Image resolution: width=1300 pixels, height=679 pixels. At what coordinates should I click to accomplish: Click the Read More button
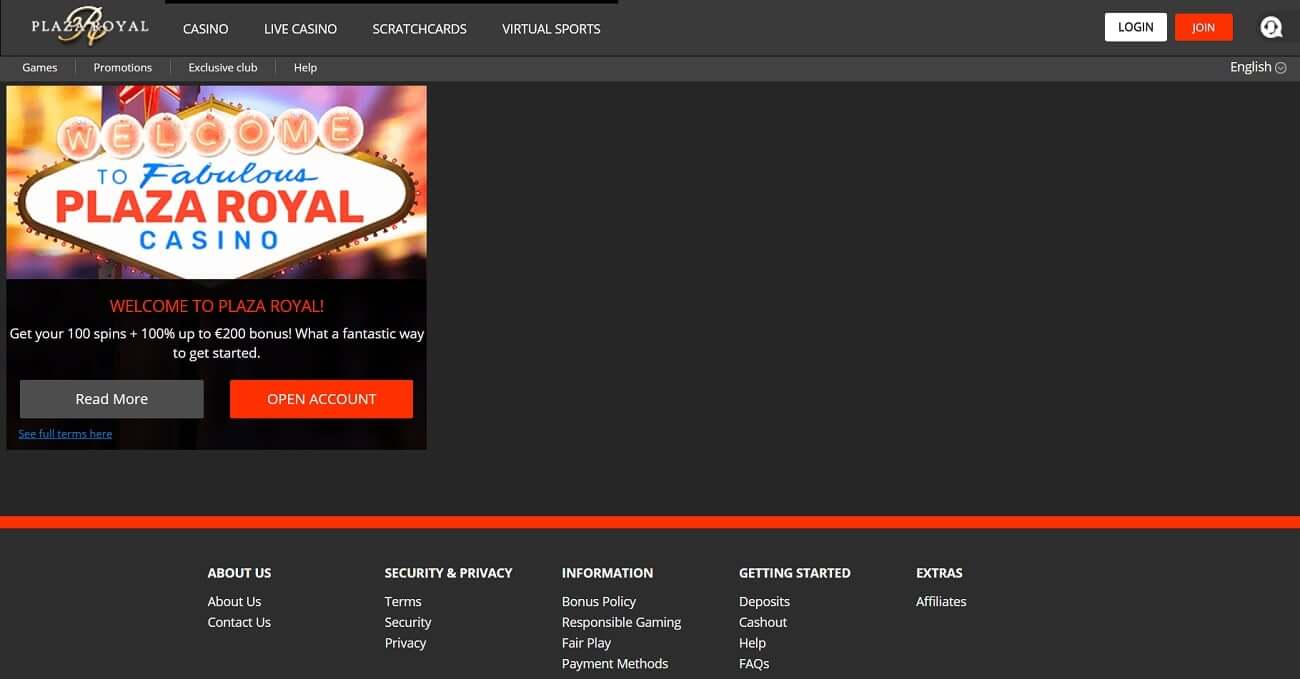[112, 399]
